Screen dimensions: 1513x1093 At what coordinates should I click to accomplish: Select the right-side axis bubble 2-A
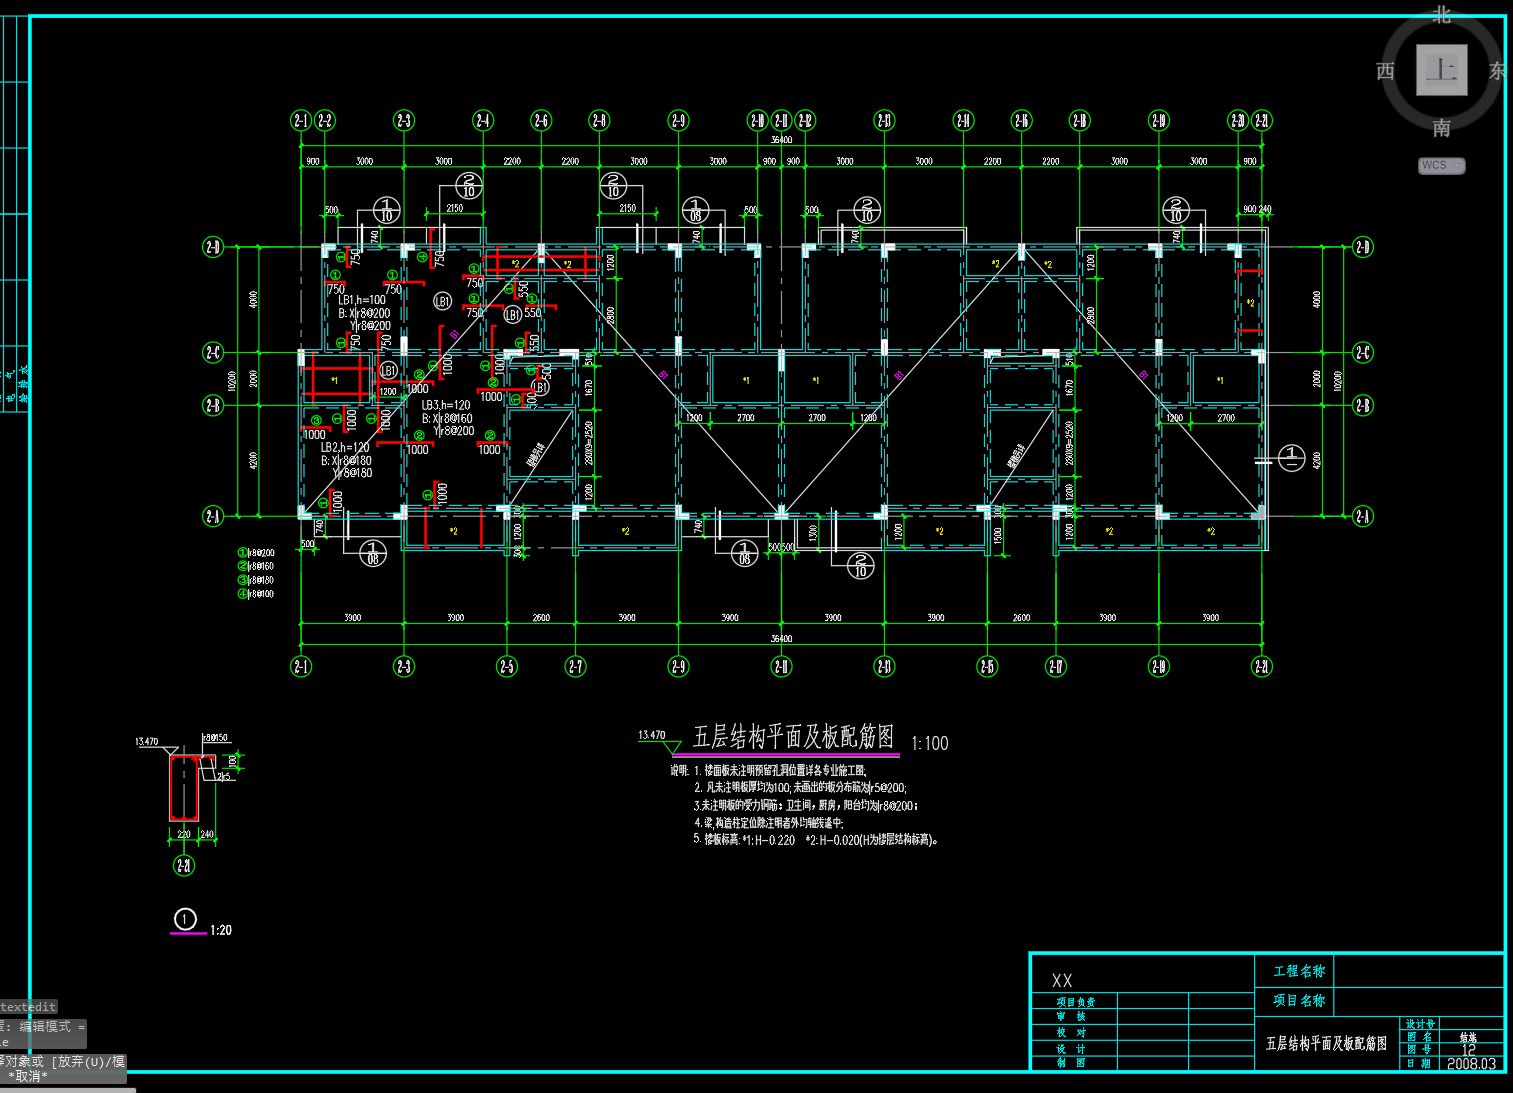pos(1363,516)
